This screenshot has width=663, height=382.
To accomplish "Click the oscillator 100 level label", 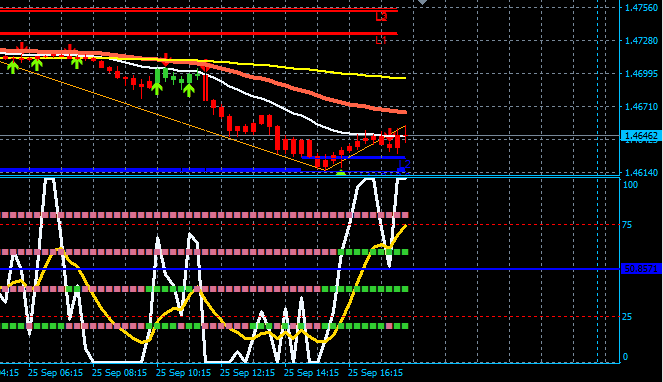I will [630, 185].
